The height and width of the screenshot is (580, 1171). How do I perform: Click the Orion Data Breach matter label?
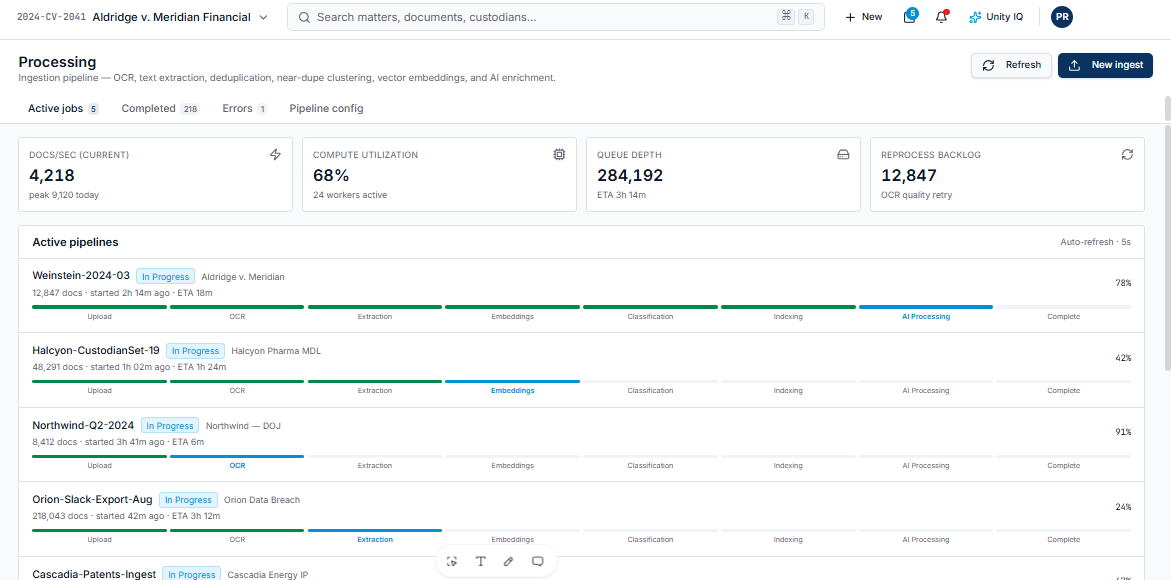[261, 500]
